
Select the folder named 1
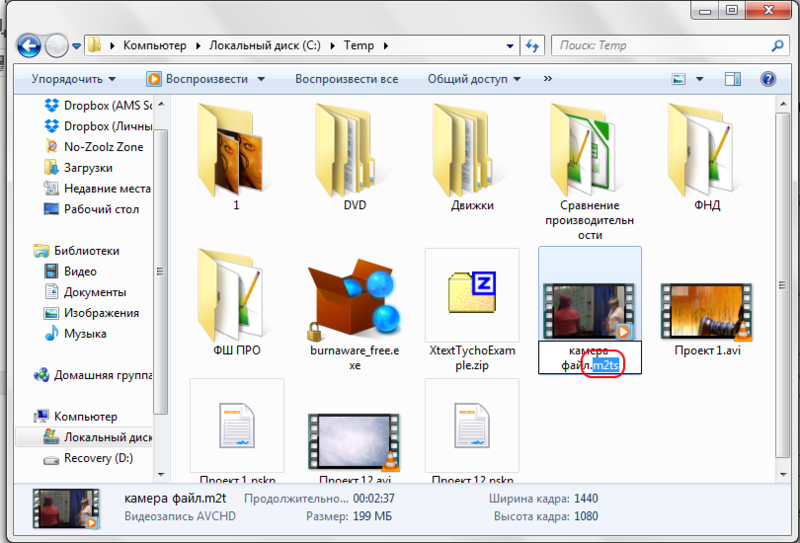click(236, 156)
